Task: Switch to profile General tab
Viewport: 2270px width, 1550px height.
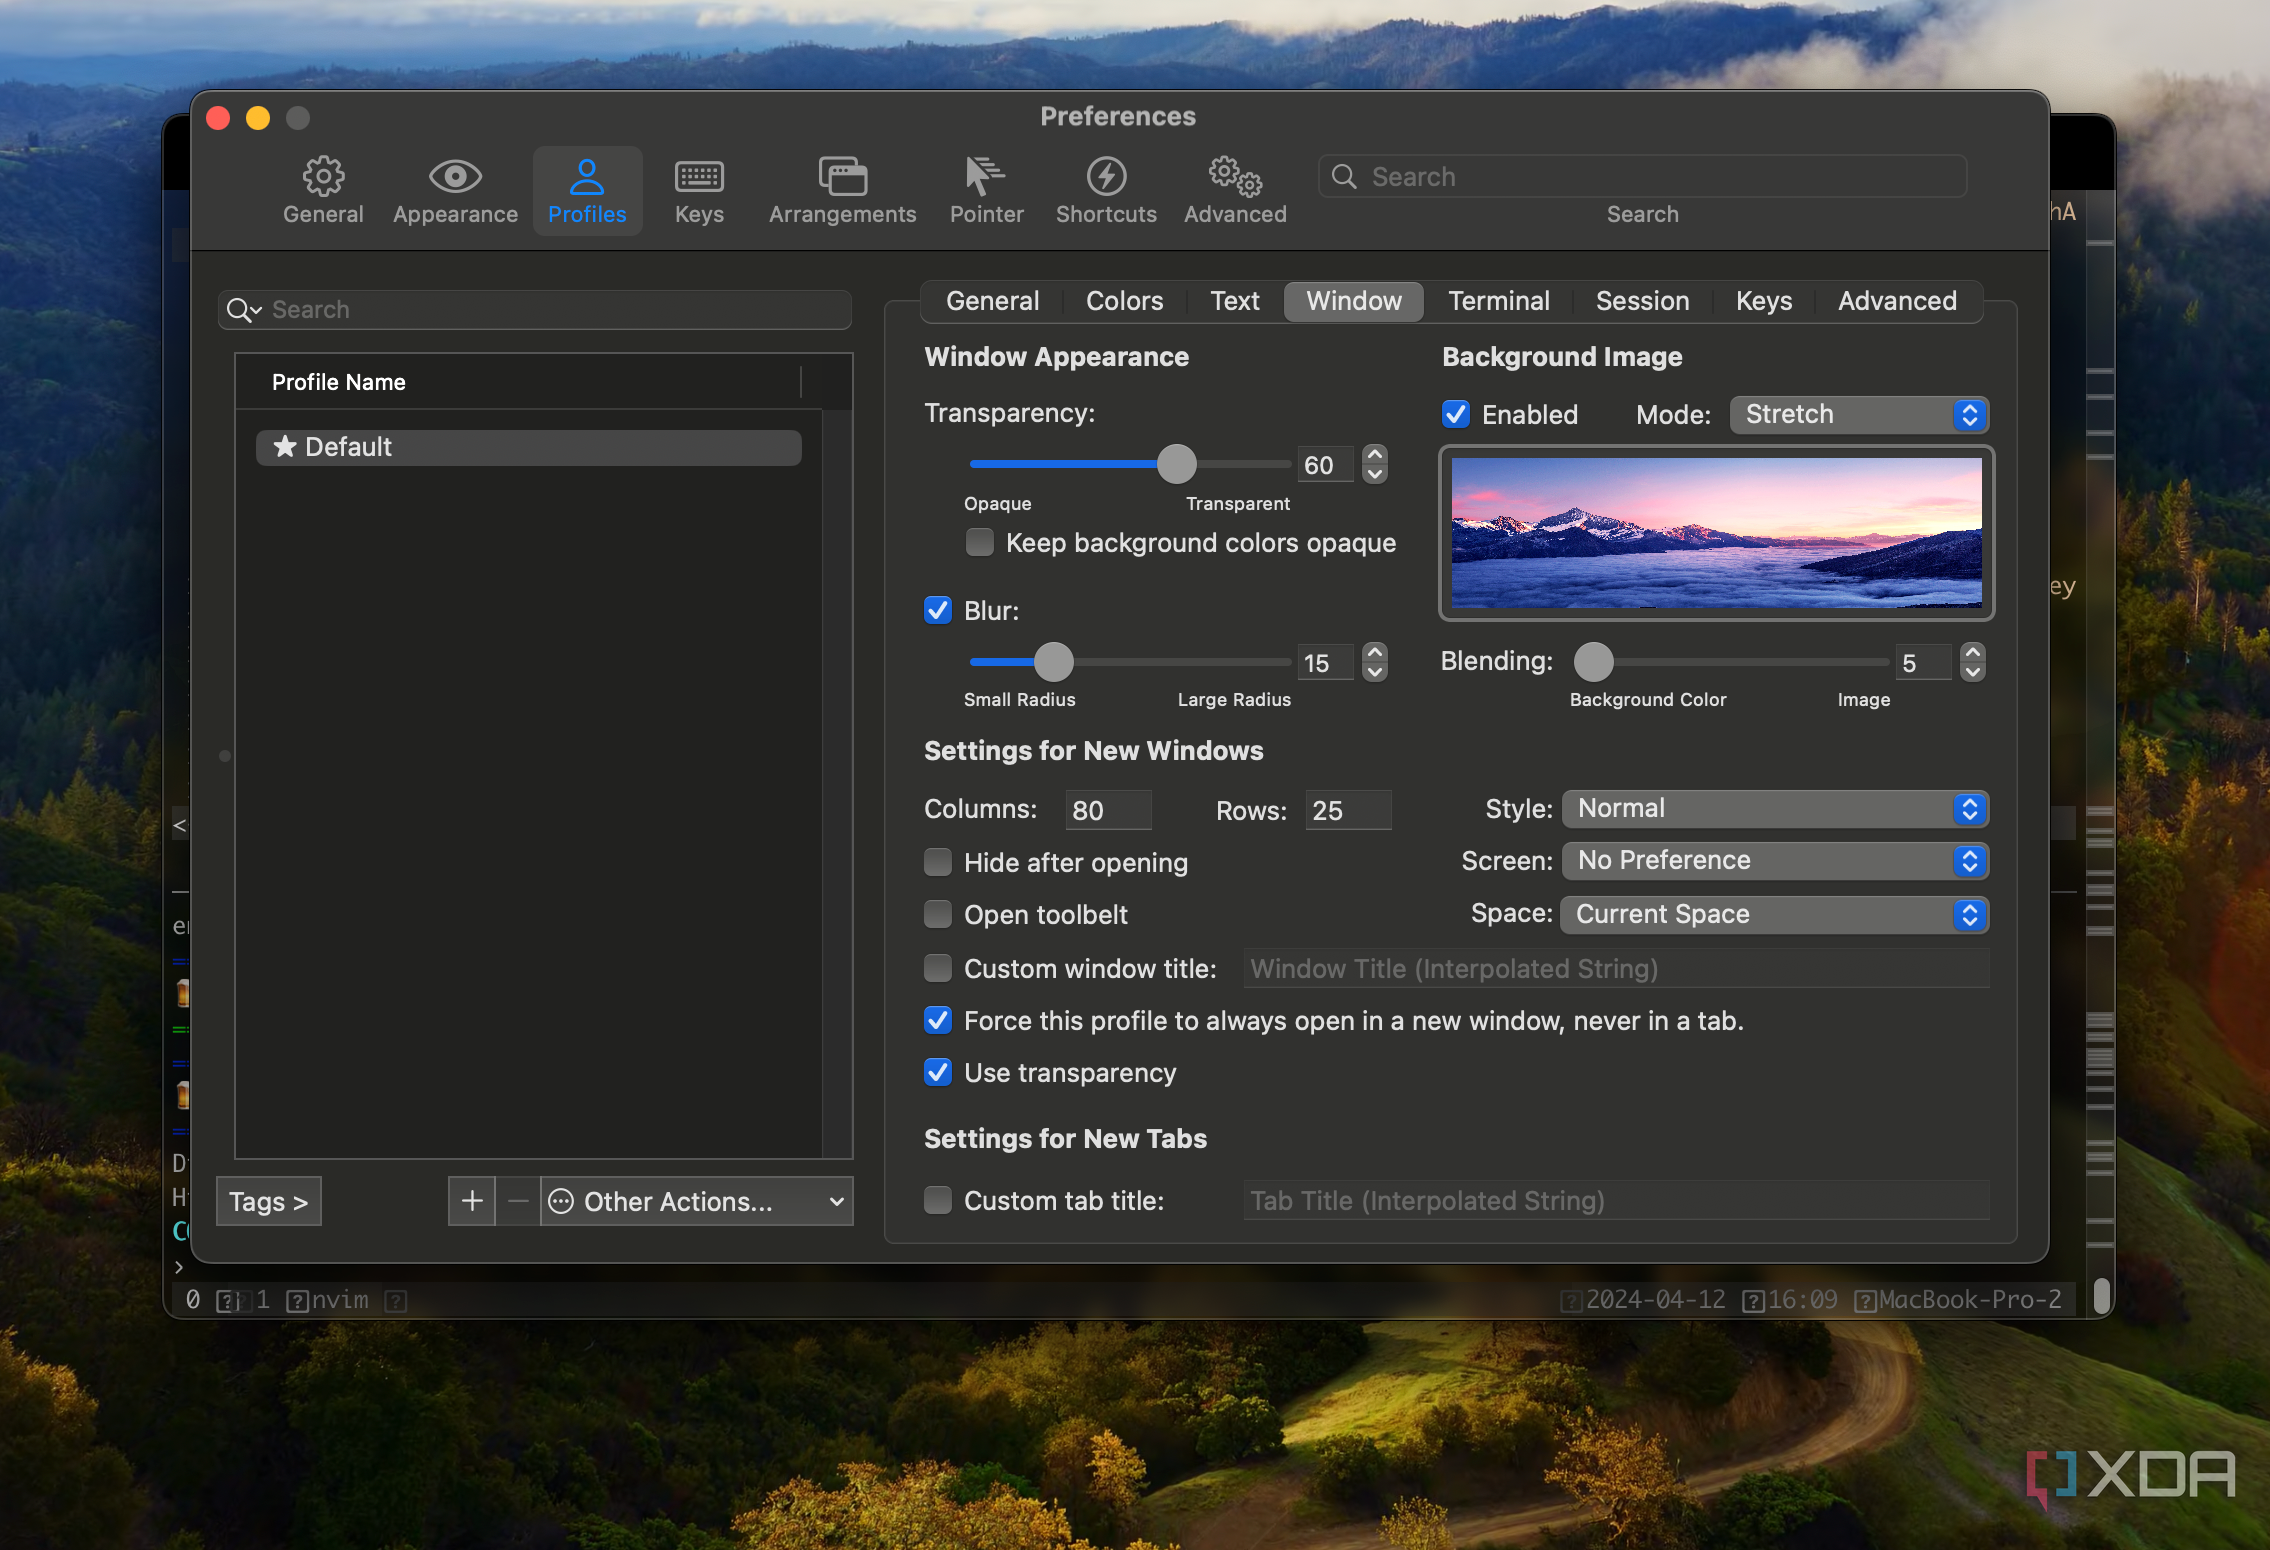Action: 992,301
